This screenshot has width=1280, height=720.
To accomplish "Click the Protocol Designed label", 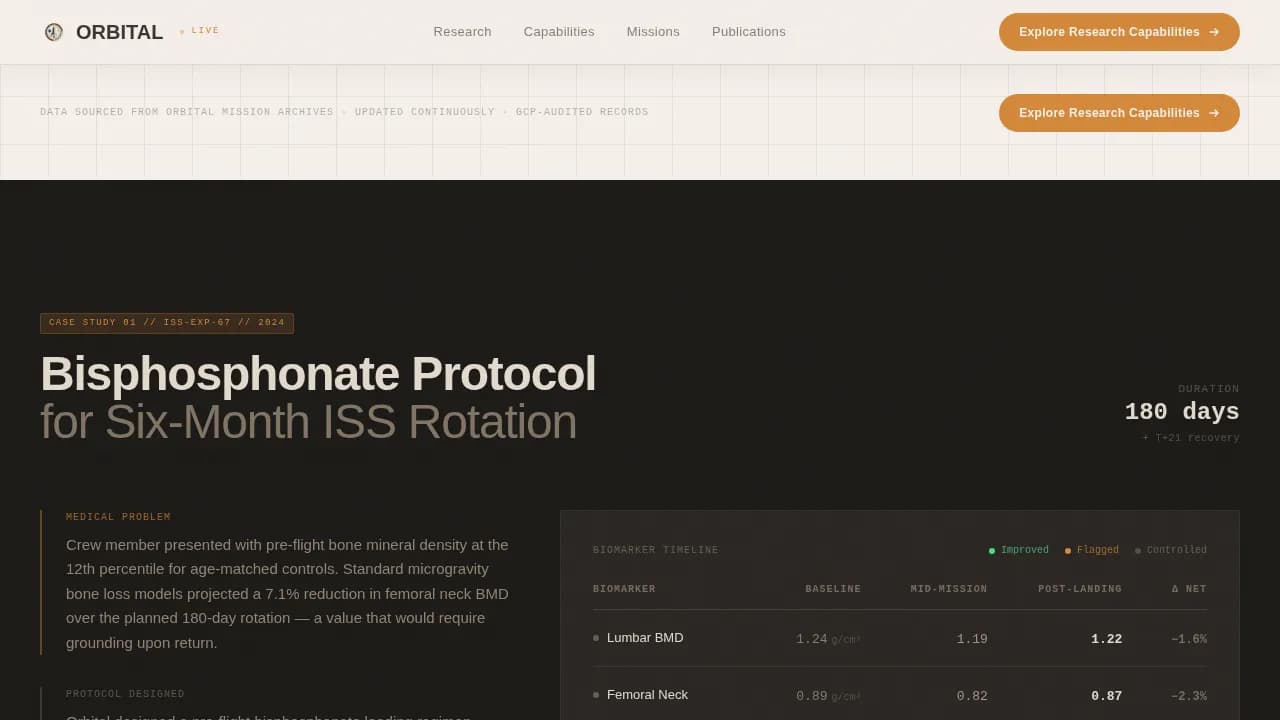I will (125, 694).
